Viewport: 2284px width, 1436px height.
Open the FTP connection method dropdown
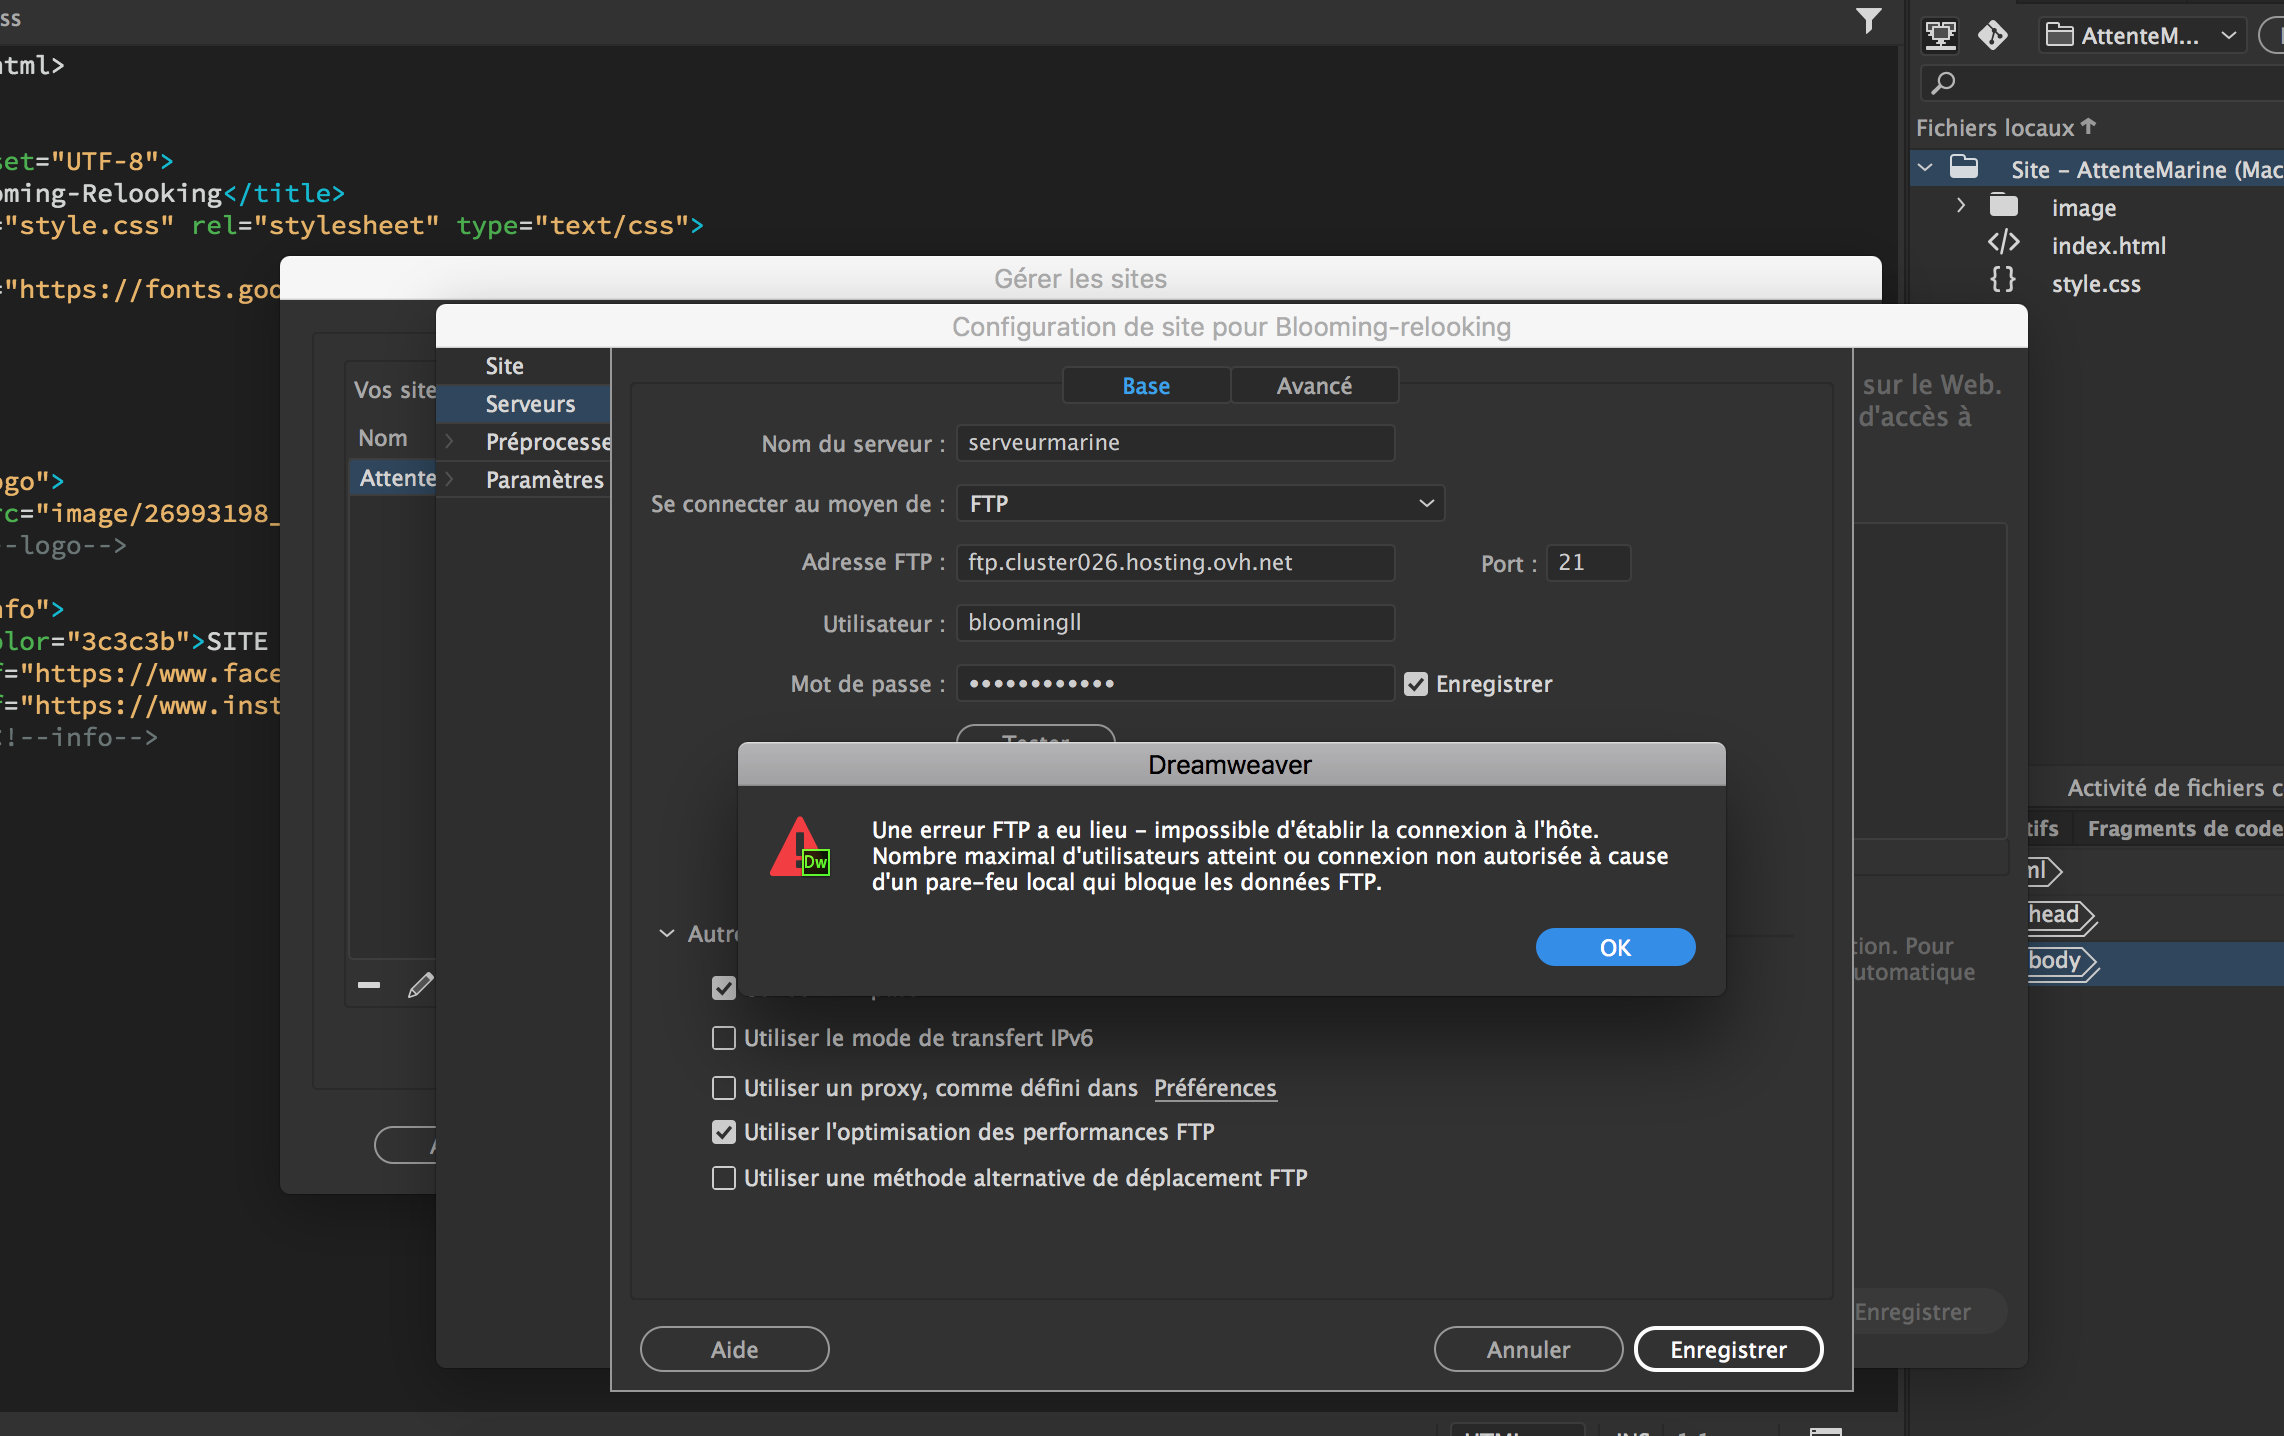tap(1200, 503)
